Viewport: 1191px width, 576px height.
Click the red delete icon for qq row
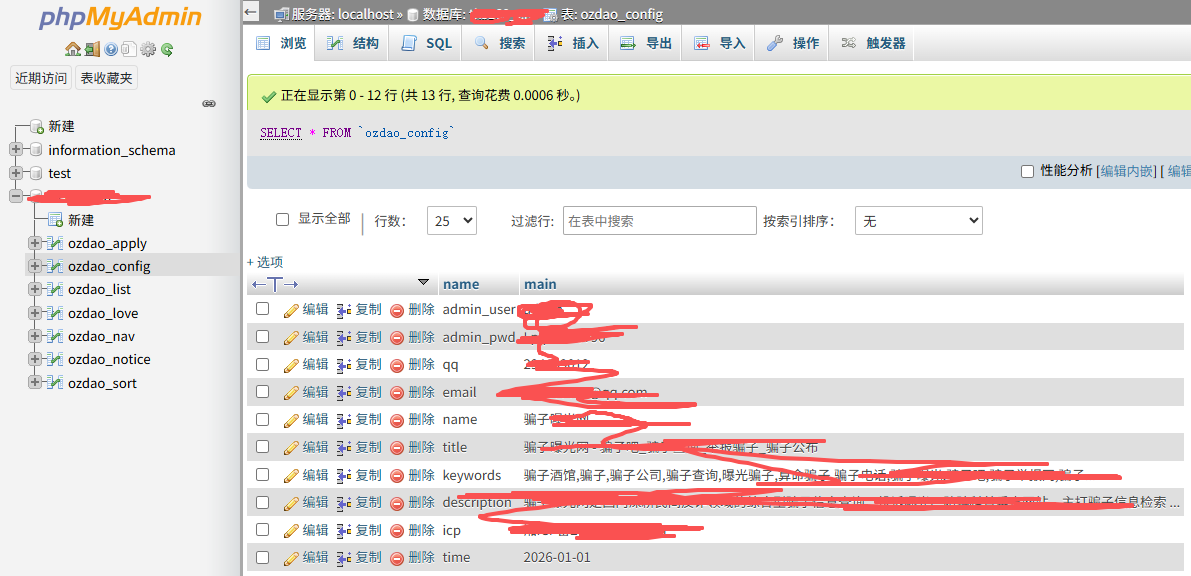[x=396, y=366]
